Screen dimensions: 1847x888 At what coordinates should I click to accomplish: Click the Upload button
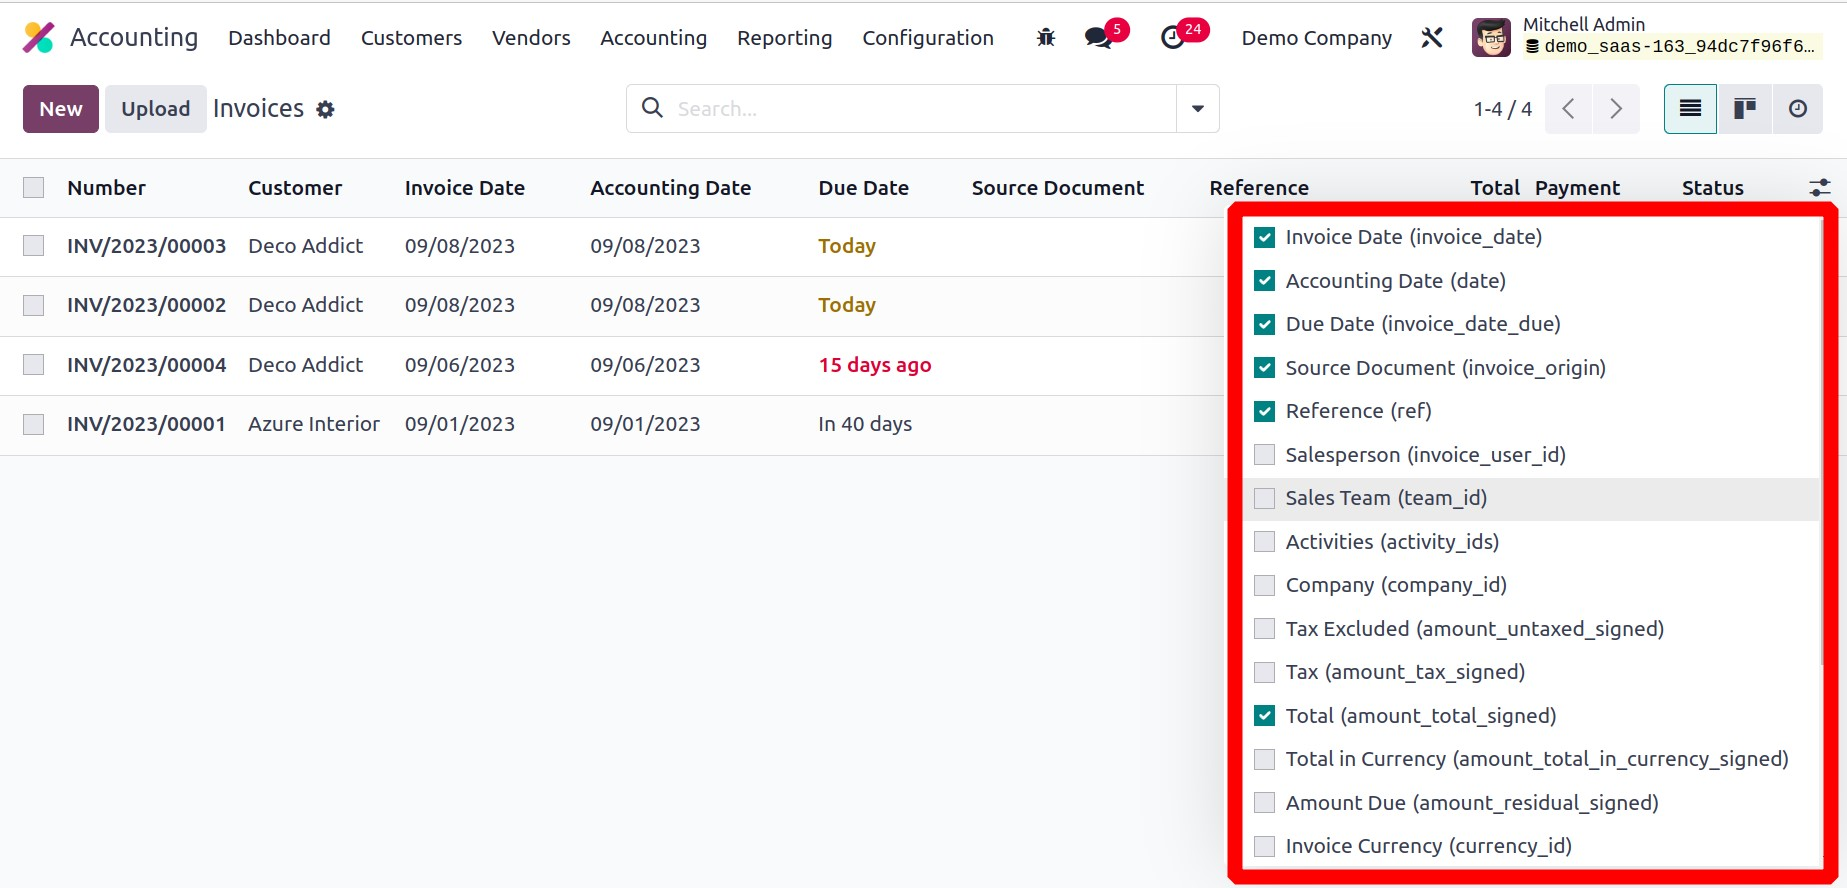[x=155, y=109]
